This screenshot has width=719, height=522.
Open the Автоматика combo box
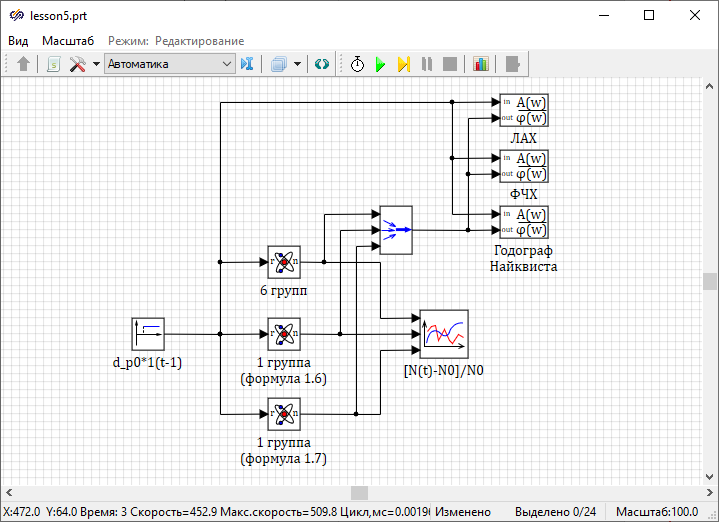(x=169, y=64)
